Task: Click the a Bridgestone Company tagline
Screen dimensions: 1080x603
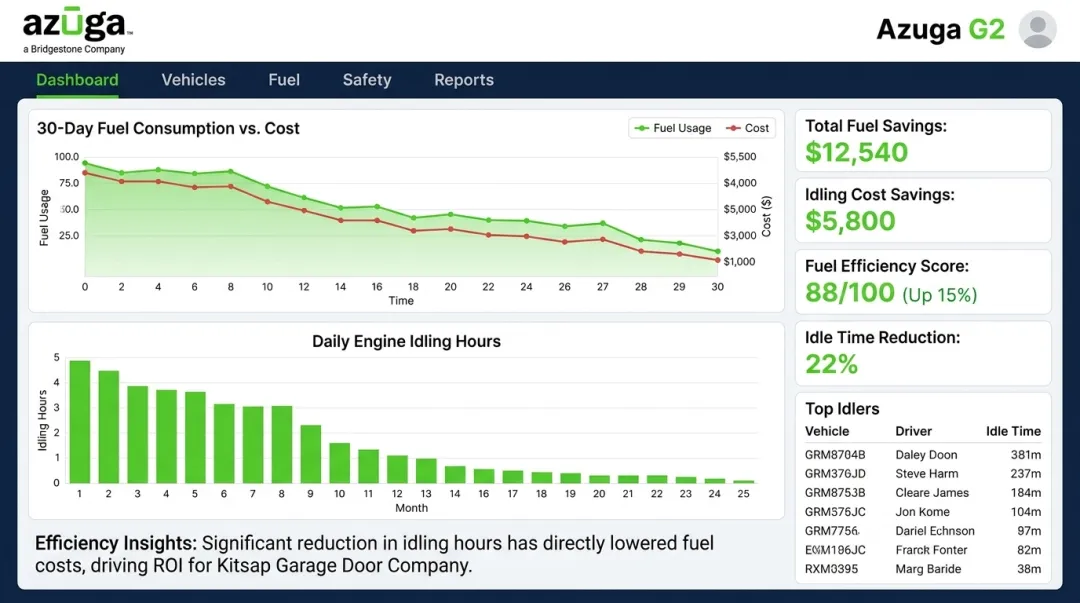Action: [x=74, y=49]
